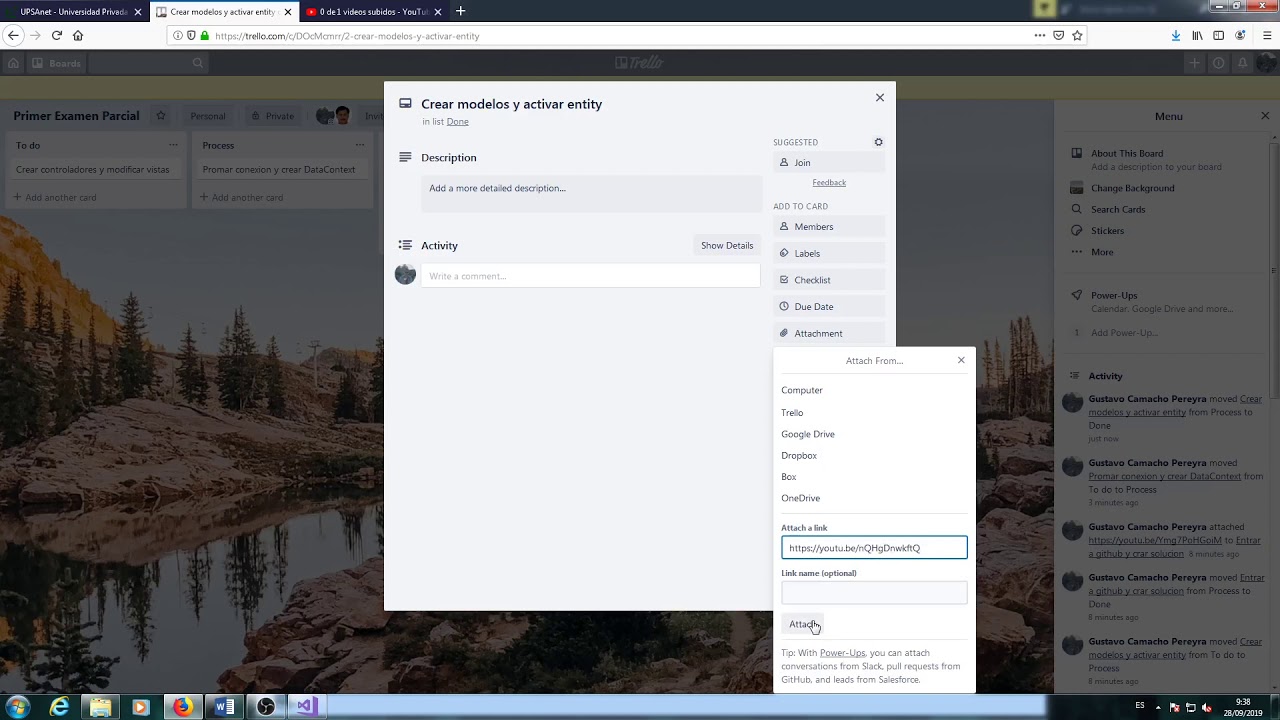Click the create plus icon in header
This screenshot has height=720, width=1280.
(1194, 63)
